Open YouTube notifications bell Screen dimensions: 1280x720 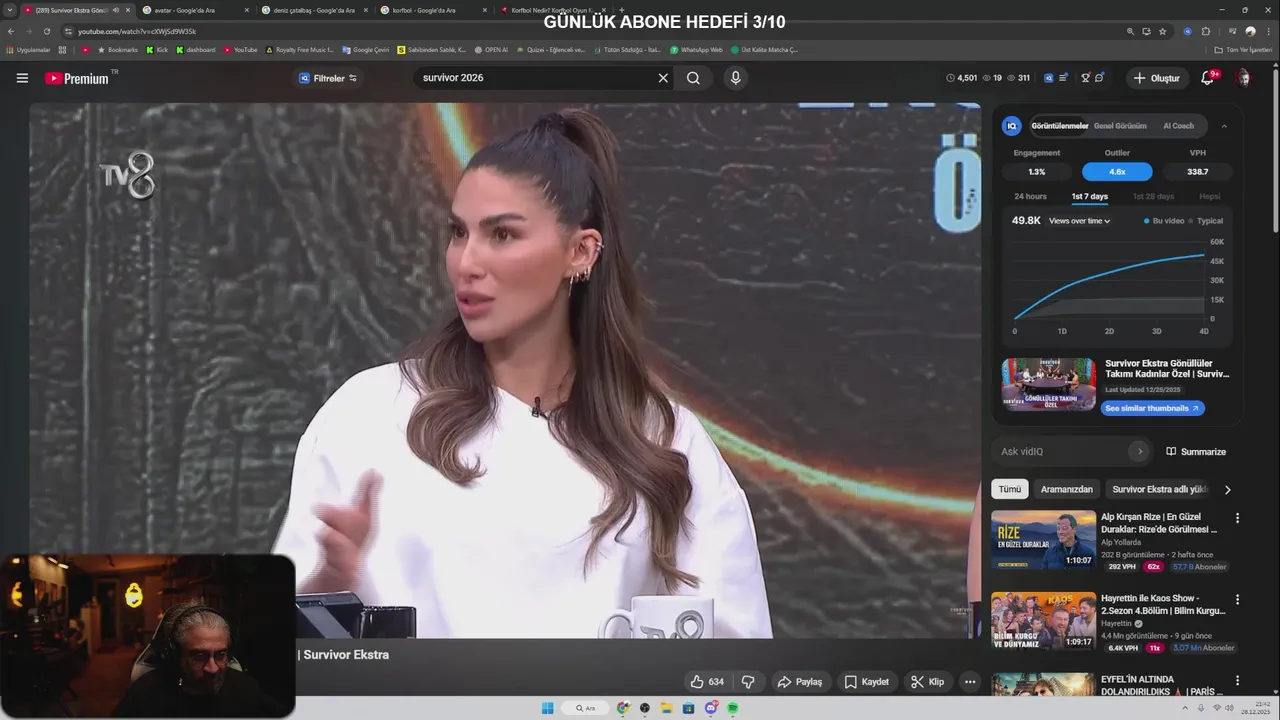pyautogui.click(x=1207, y=78)
